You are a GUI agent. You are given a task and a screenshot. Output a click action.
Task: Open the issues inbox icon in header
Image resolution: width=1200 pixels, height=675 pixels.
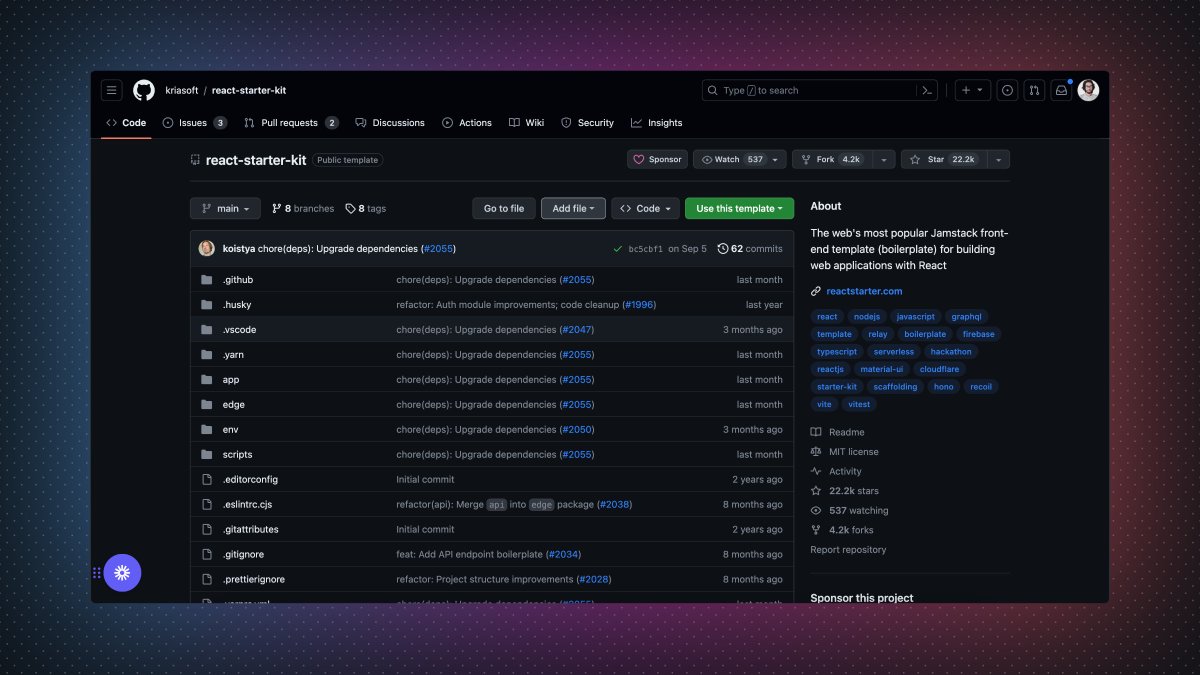(1007, 90)
